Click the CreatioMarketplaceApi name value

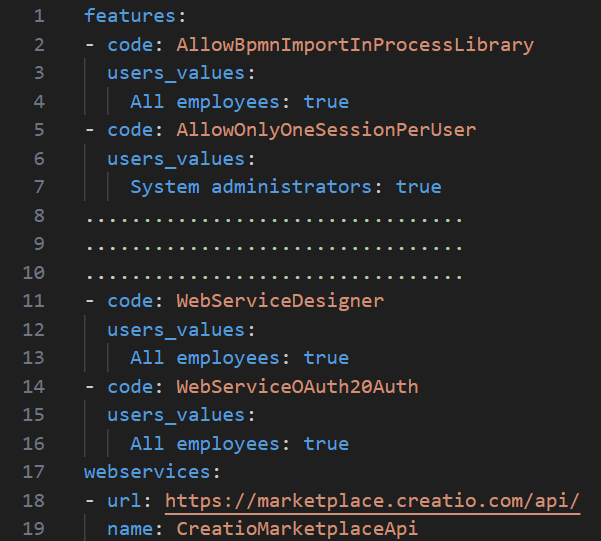297,529
